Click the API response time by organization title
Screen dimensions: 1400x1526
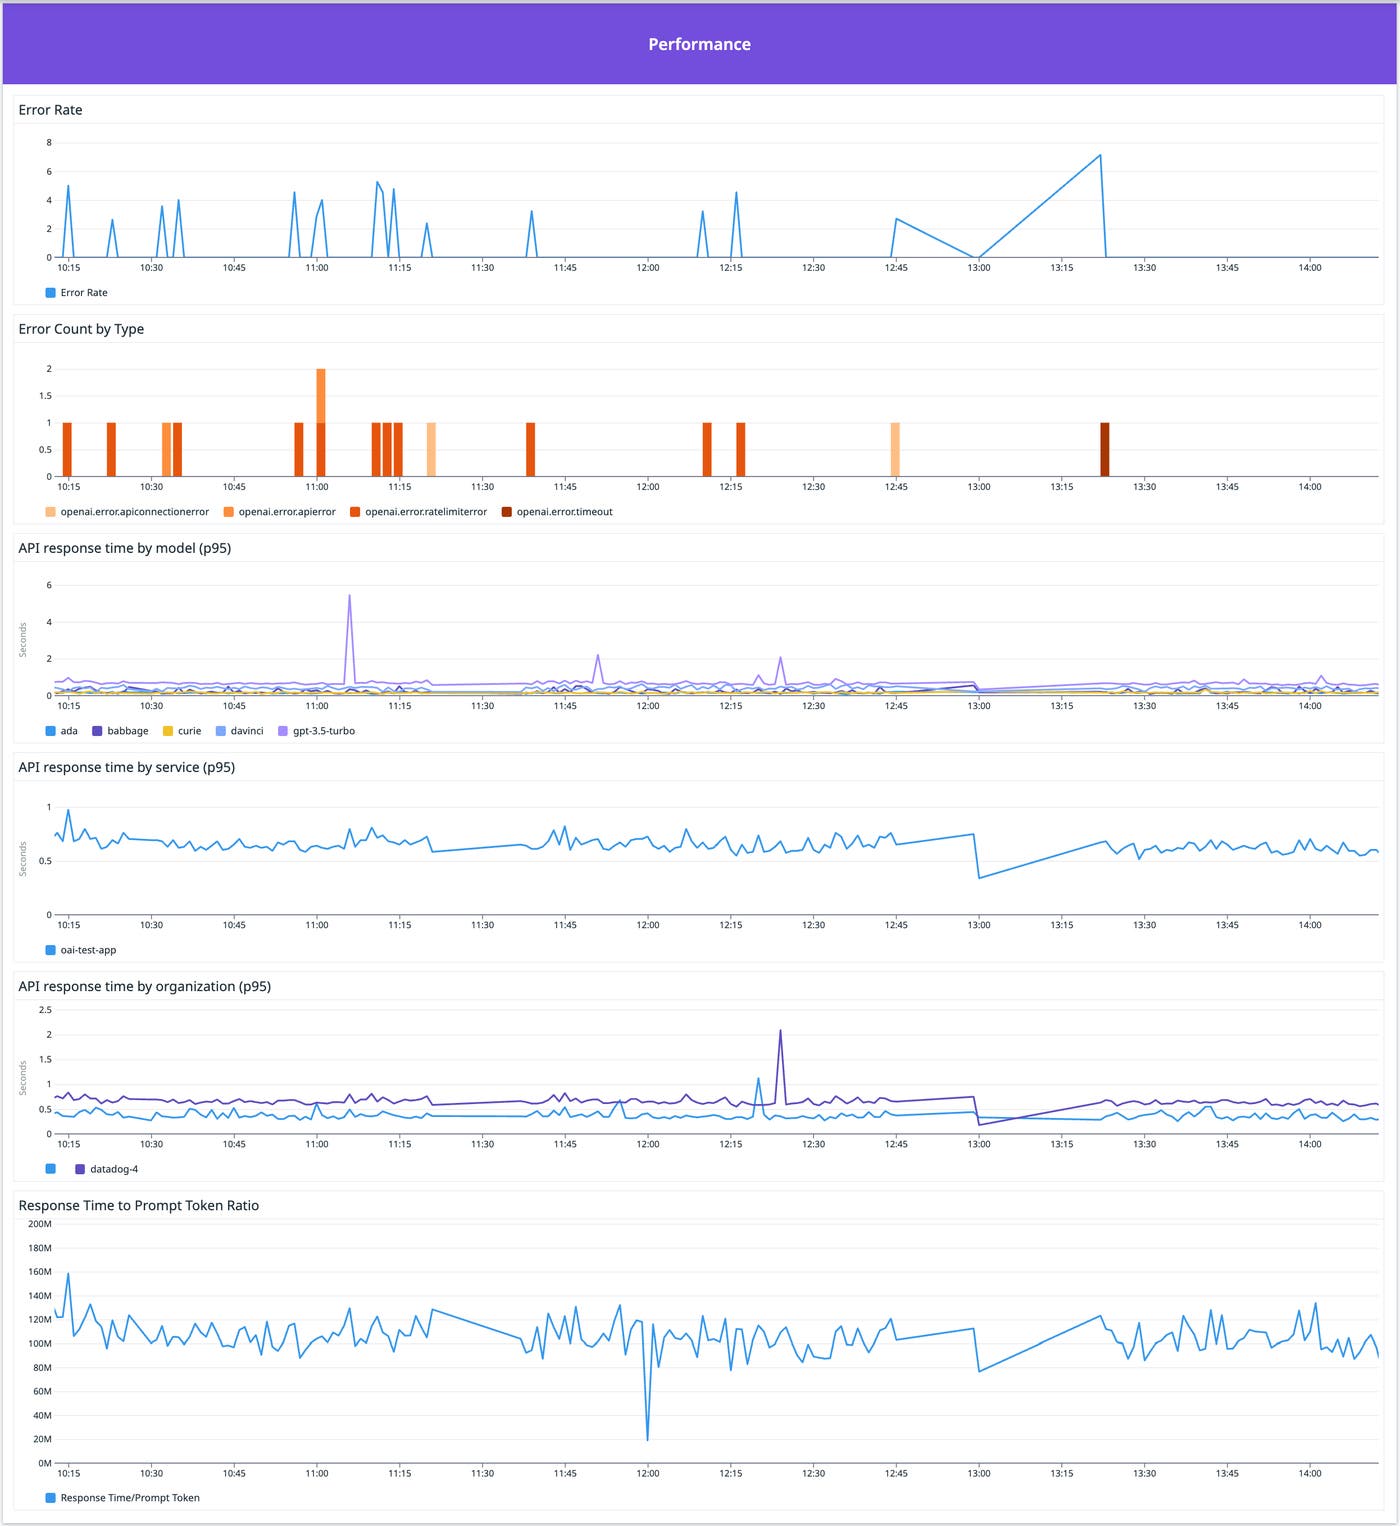coord(145,985)
